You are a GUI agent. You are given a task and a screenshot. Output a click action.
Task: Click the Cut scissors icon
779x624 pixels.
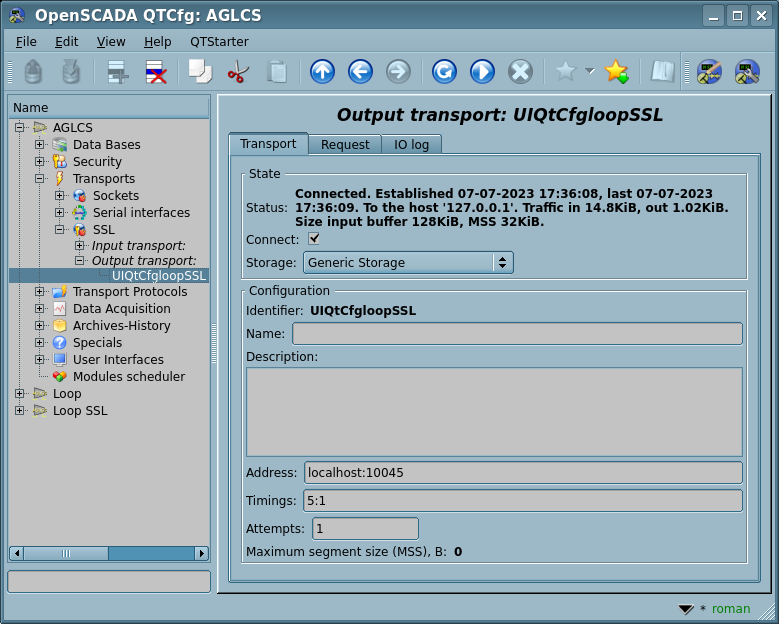tap(238, 72)
